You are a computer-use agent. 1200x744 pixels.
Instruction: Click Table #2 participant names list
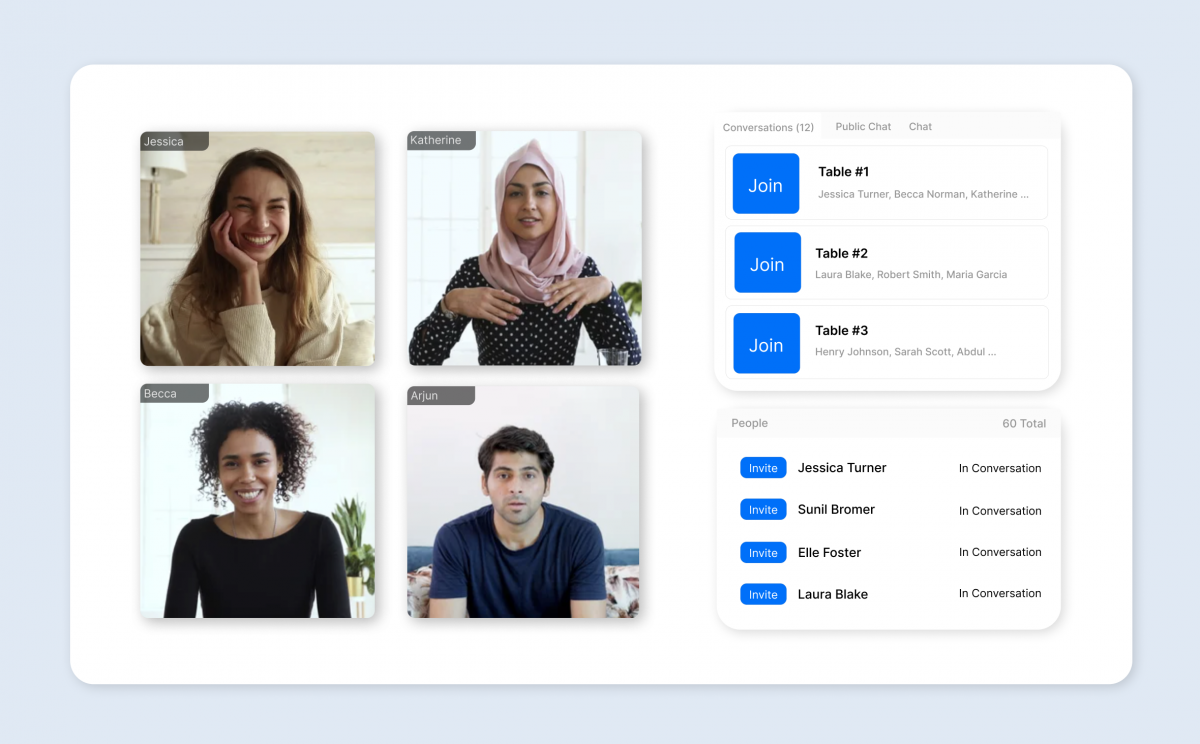(910, 275)
